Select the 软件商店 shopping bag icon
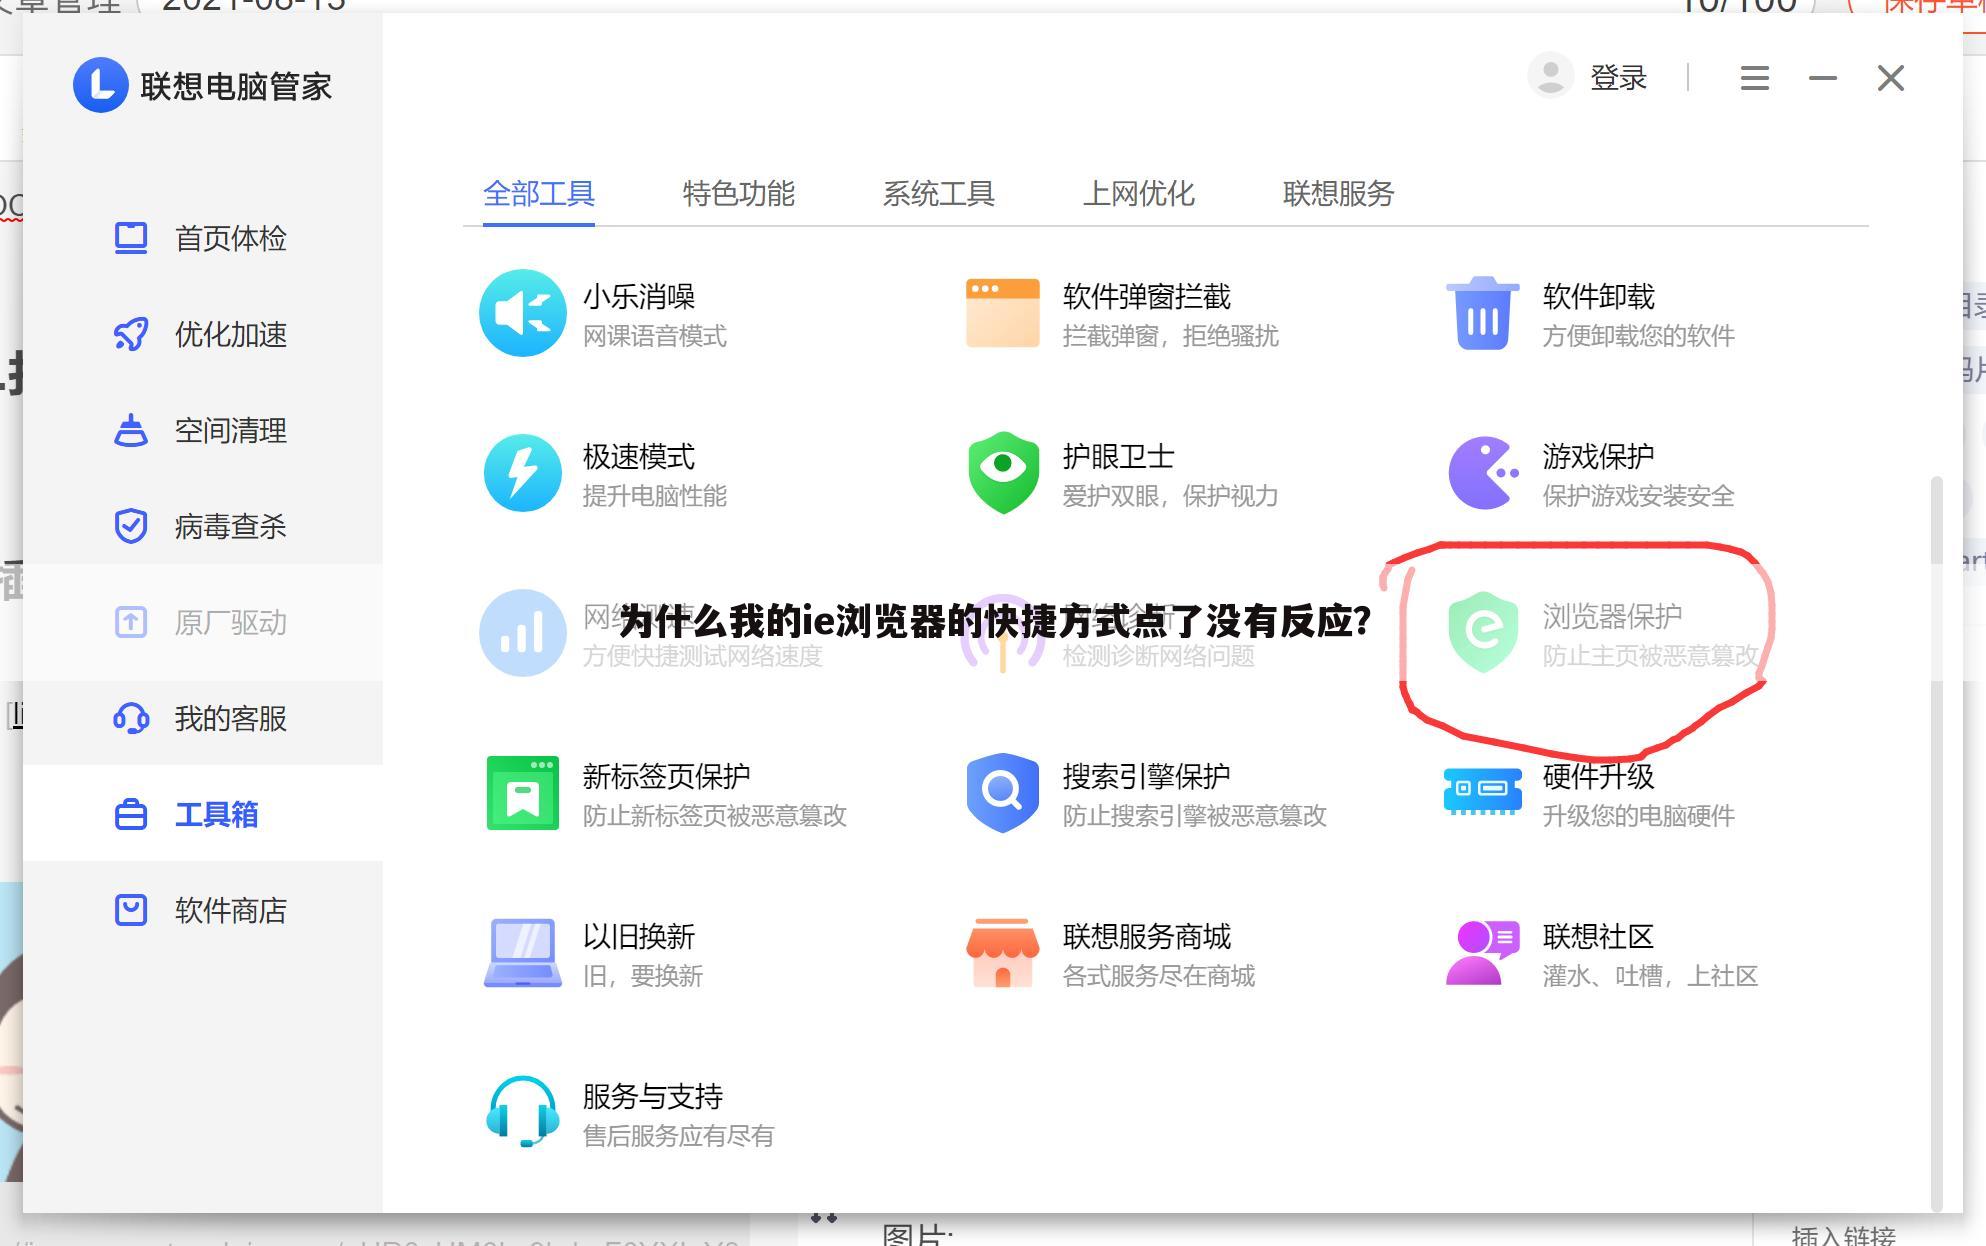The image size is (1986, 1246). [x=131, y=910]
